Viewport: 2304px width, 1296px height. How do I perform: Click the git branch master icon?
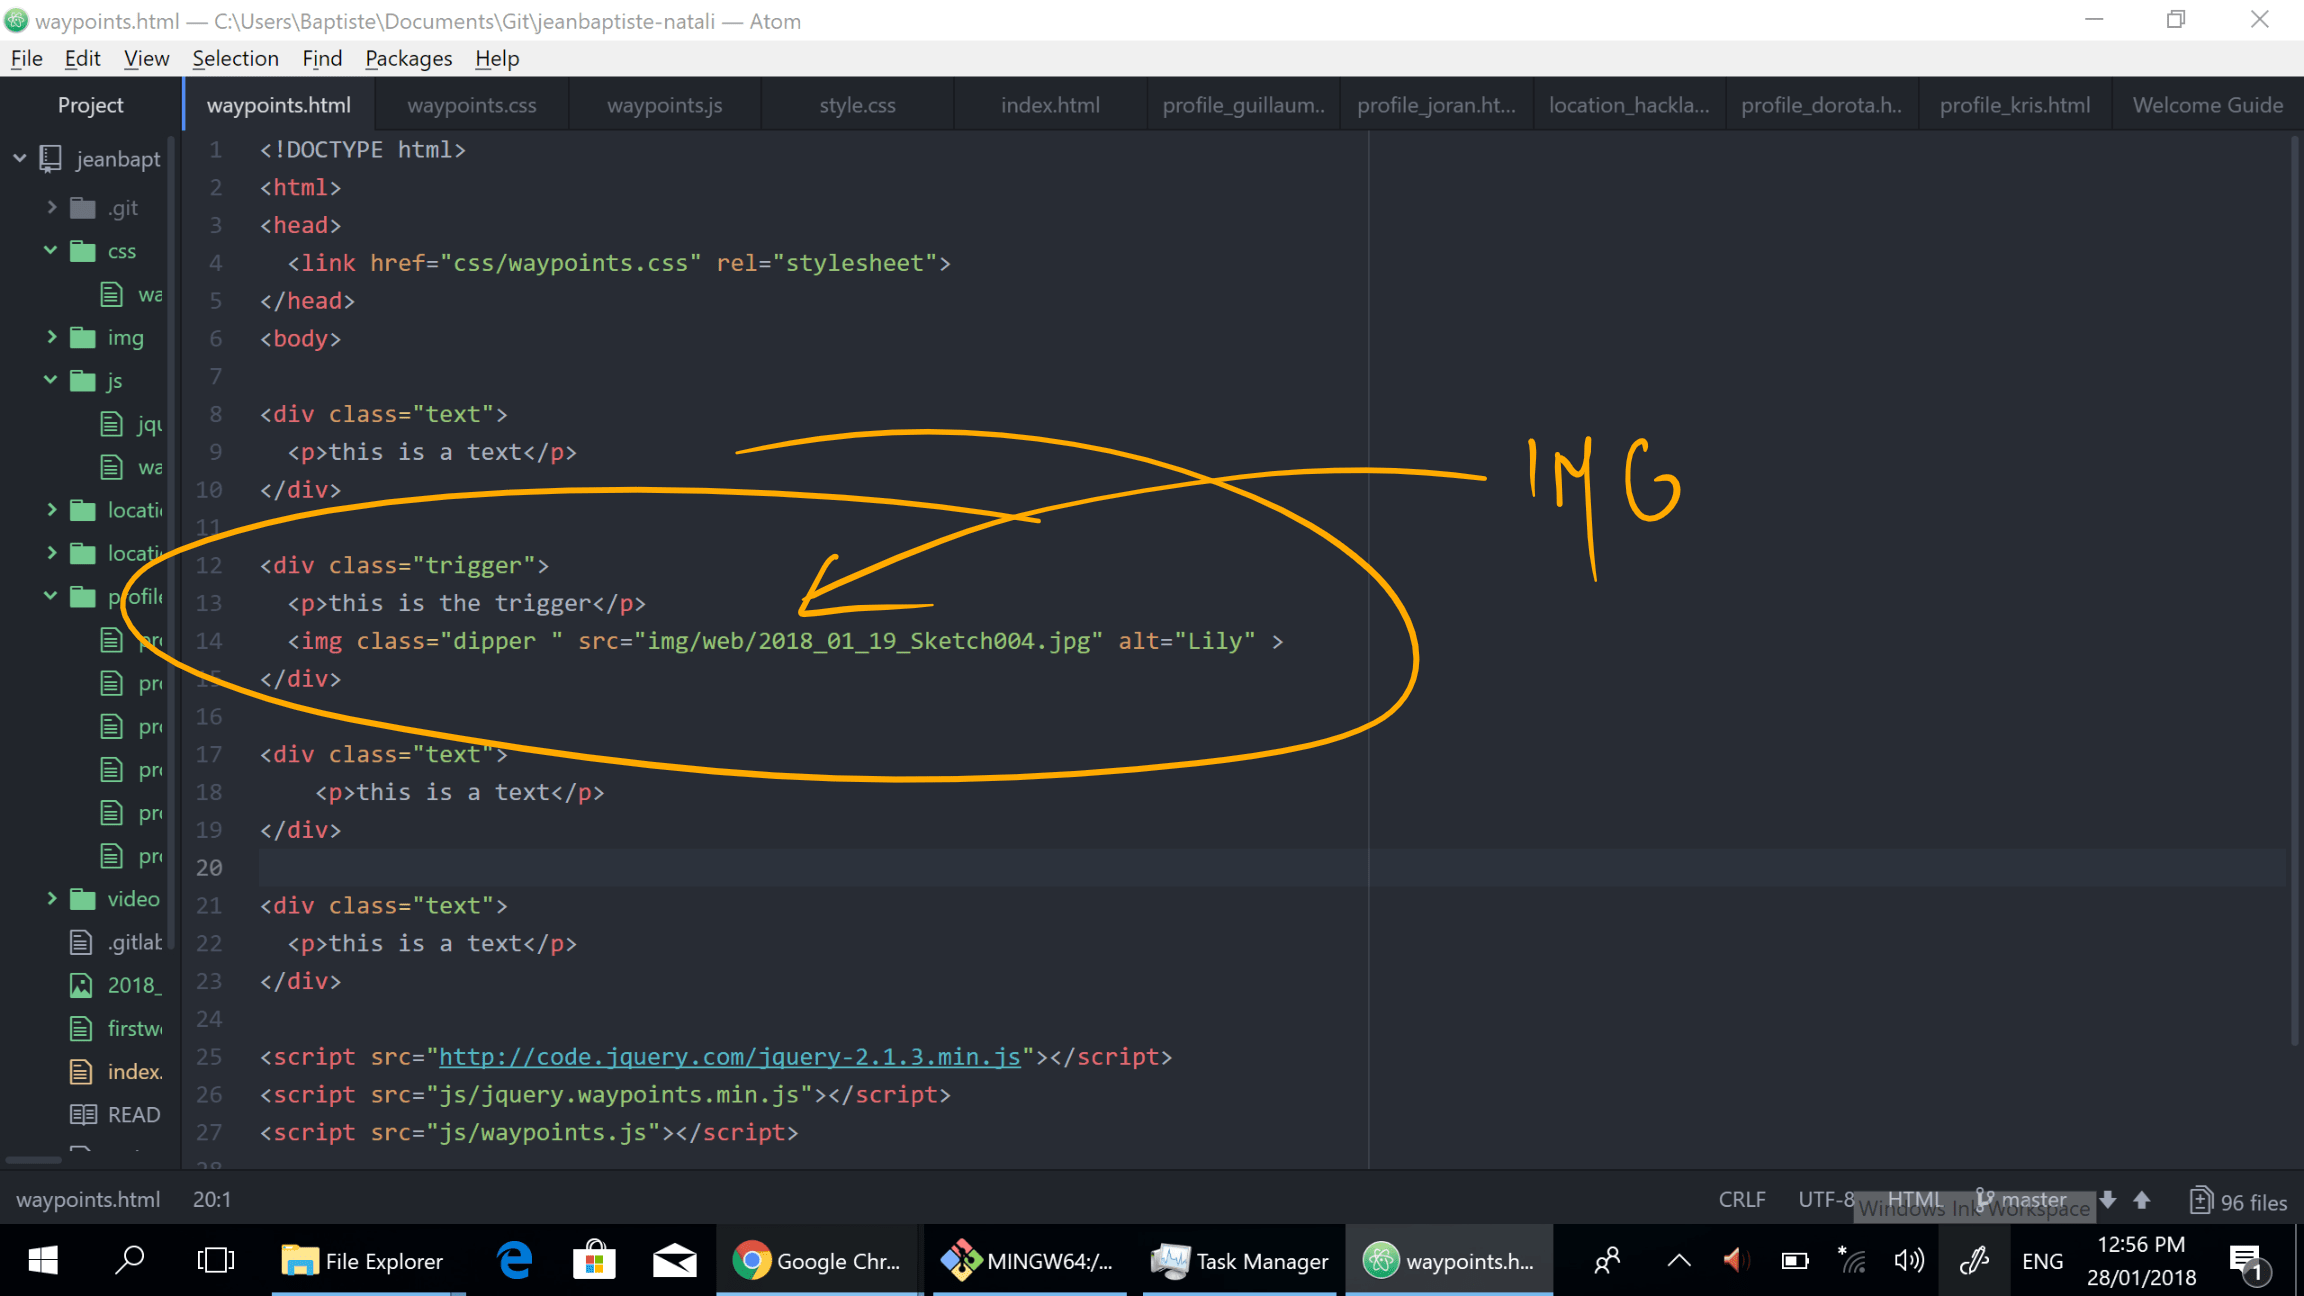[x=1986, y=1199]
